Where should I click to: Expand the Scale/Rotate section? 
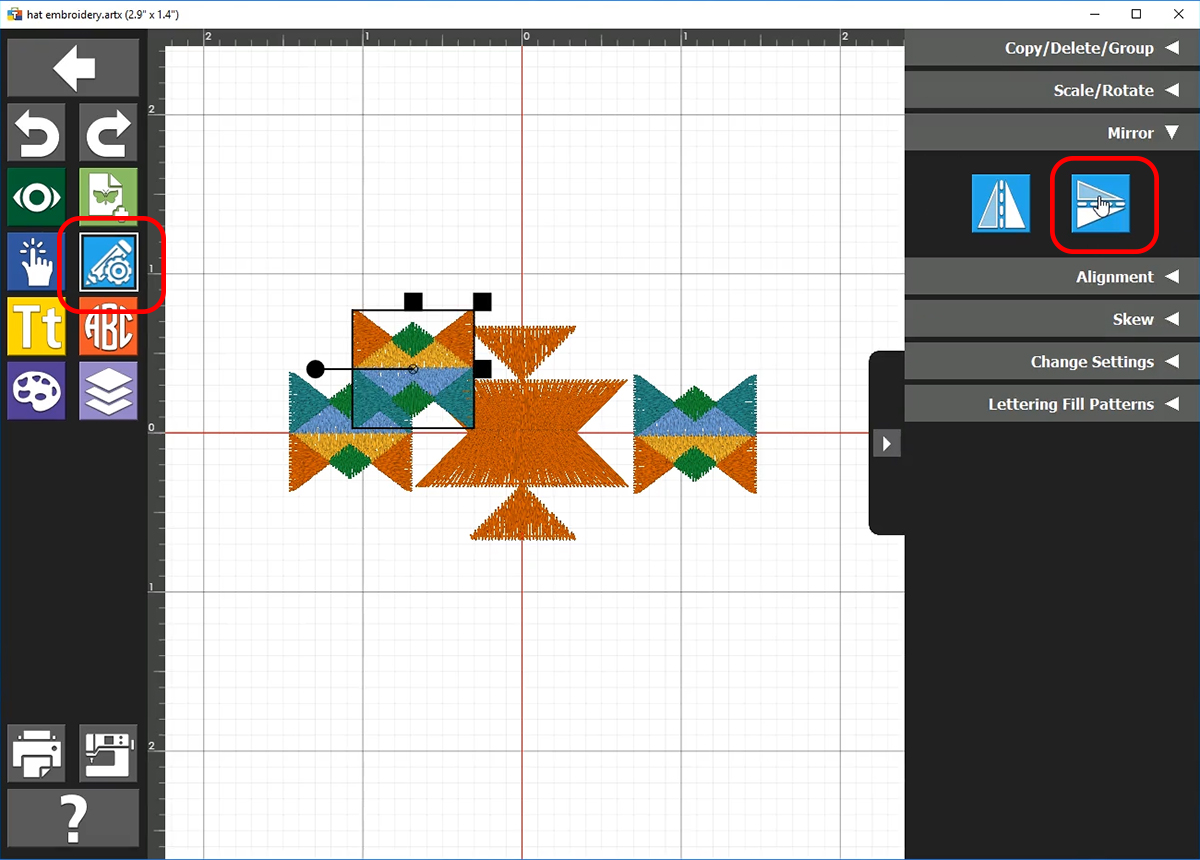(1052, 90)
